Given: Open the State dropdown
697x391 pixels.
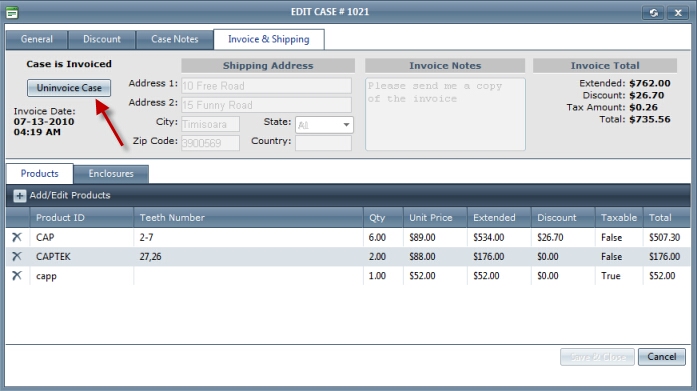Looking at the screenshot, I should click(324, 125).
